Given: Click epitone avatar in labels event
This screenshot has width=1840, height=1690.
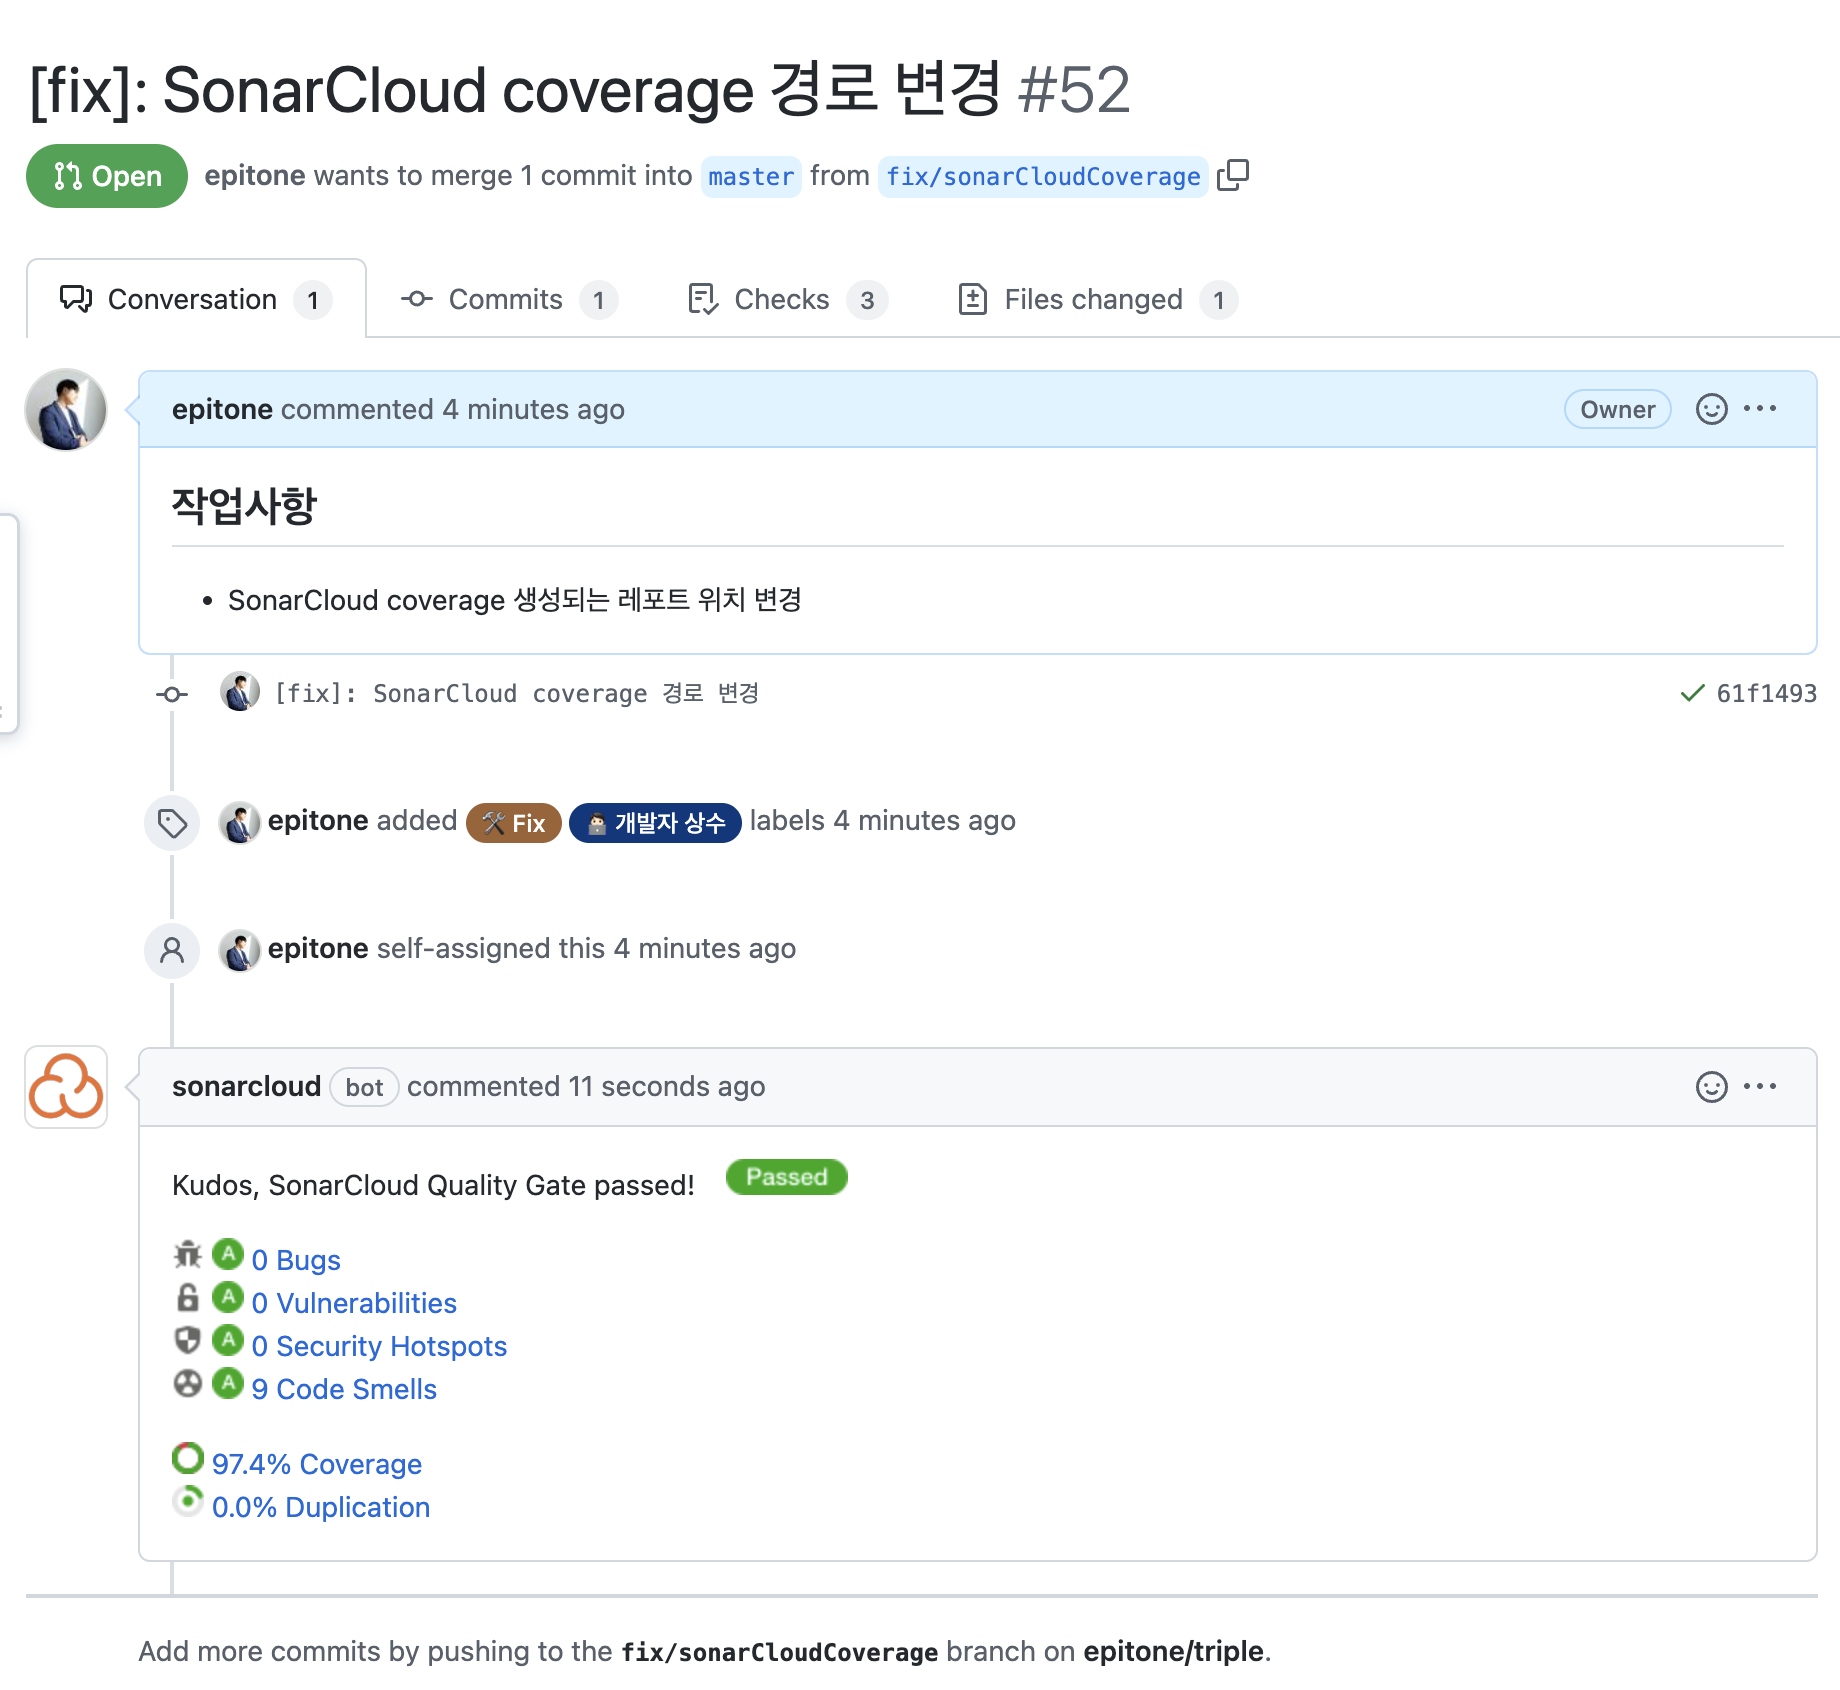Looking at the screenshot, I should (240, 822).
